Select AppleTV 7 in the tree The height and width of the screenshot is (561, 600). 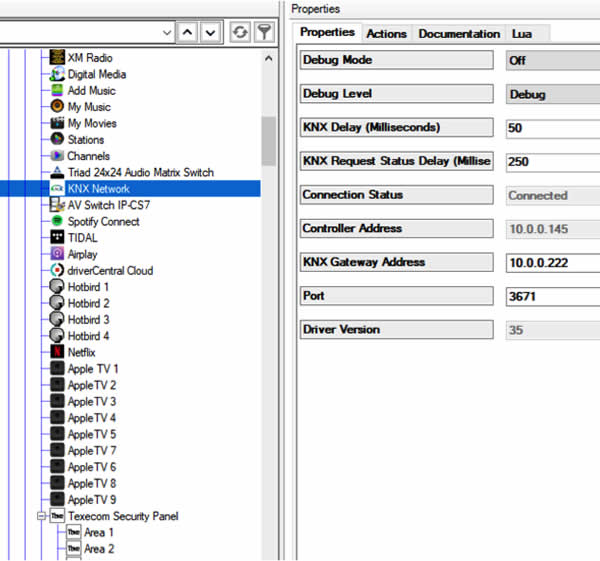click(92, 450)
